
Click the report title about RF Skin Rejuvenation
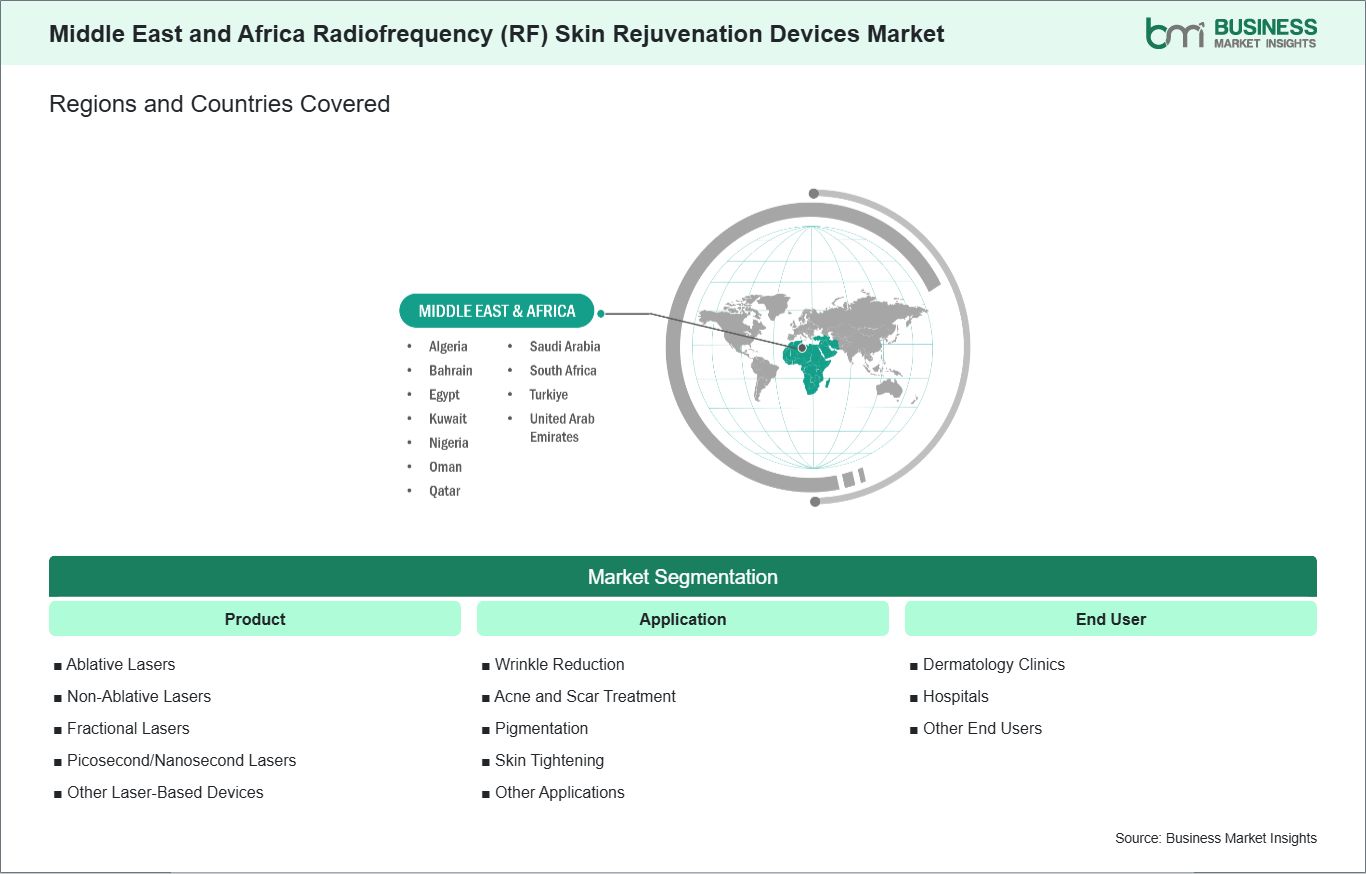[x=497, y=33]
